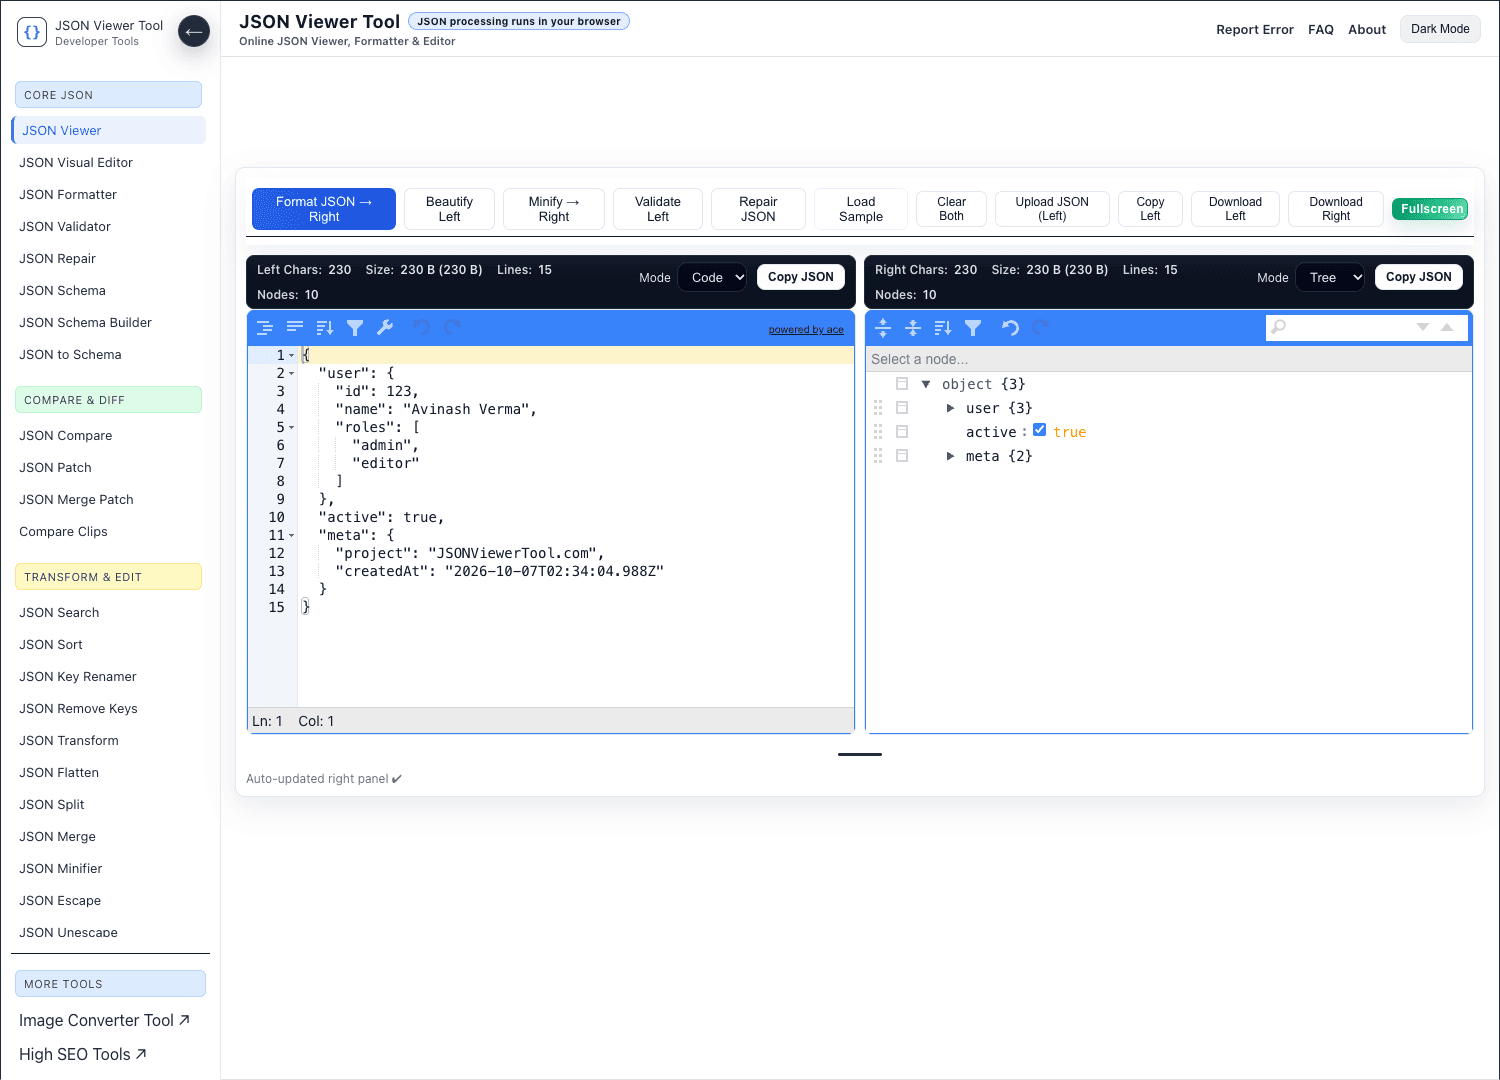
Task: Open Image Converter Tool external link
Action: [x=104, y=1020]
